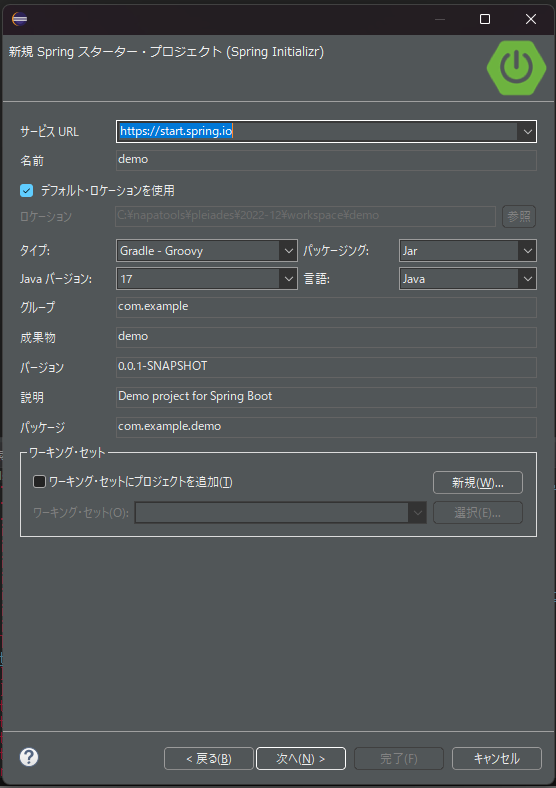This screenshot has height=788, width=556.
Task: Expand the service URL dropdown arrow
Action: (527, 132)
